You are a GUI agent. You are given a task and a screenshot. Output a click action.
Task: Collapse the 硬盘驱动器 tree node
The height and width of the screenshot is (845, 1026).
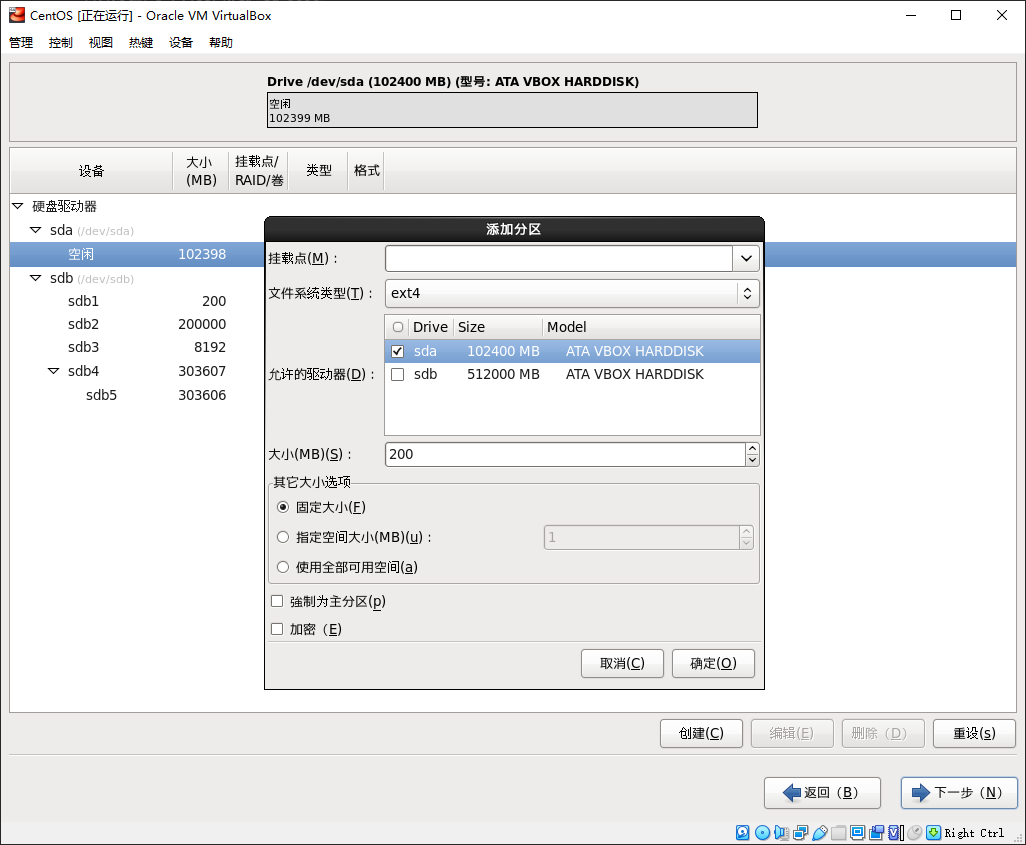(18, 206)
